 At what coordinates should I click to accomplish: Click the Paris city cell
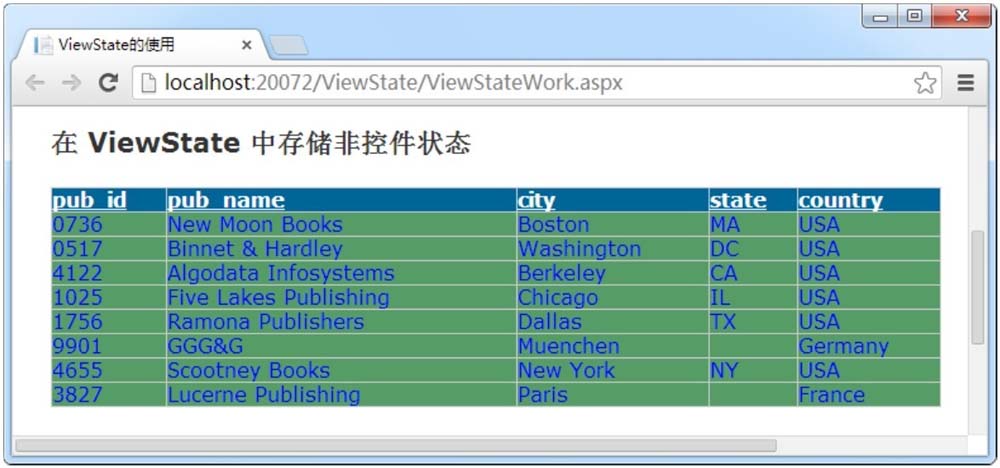[x=612, y=394]
